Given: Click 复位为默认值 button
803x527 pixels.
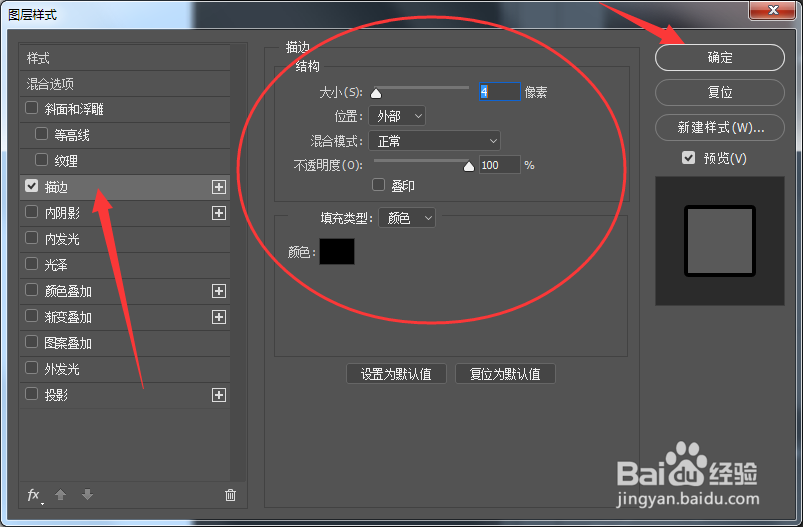Looking at the screenshot, I should pyautogui.click(x=505, y=374).
